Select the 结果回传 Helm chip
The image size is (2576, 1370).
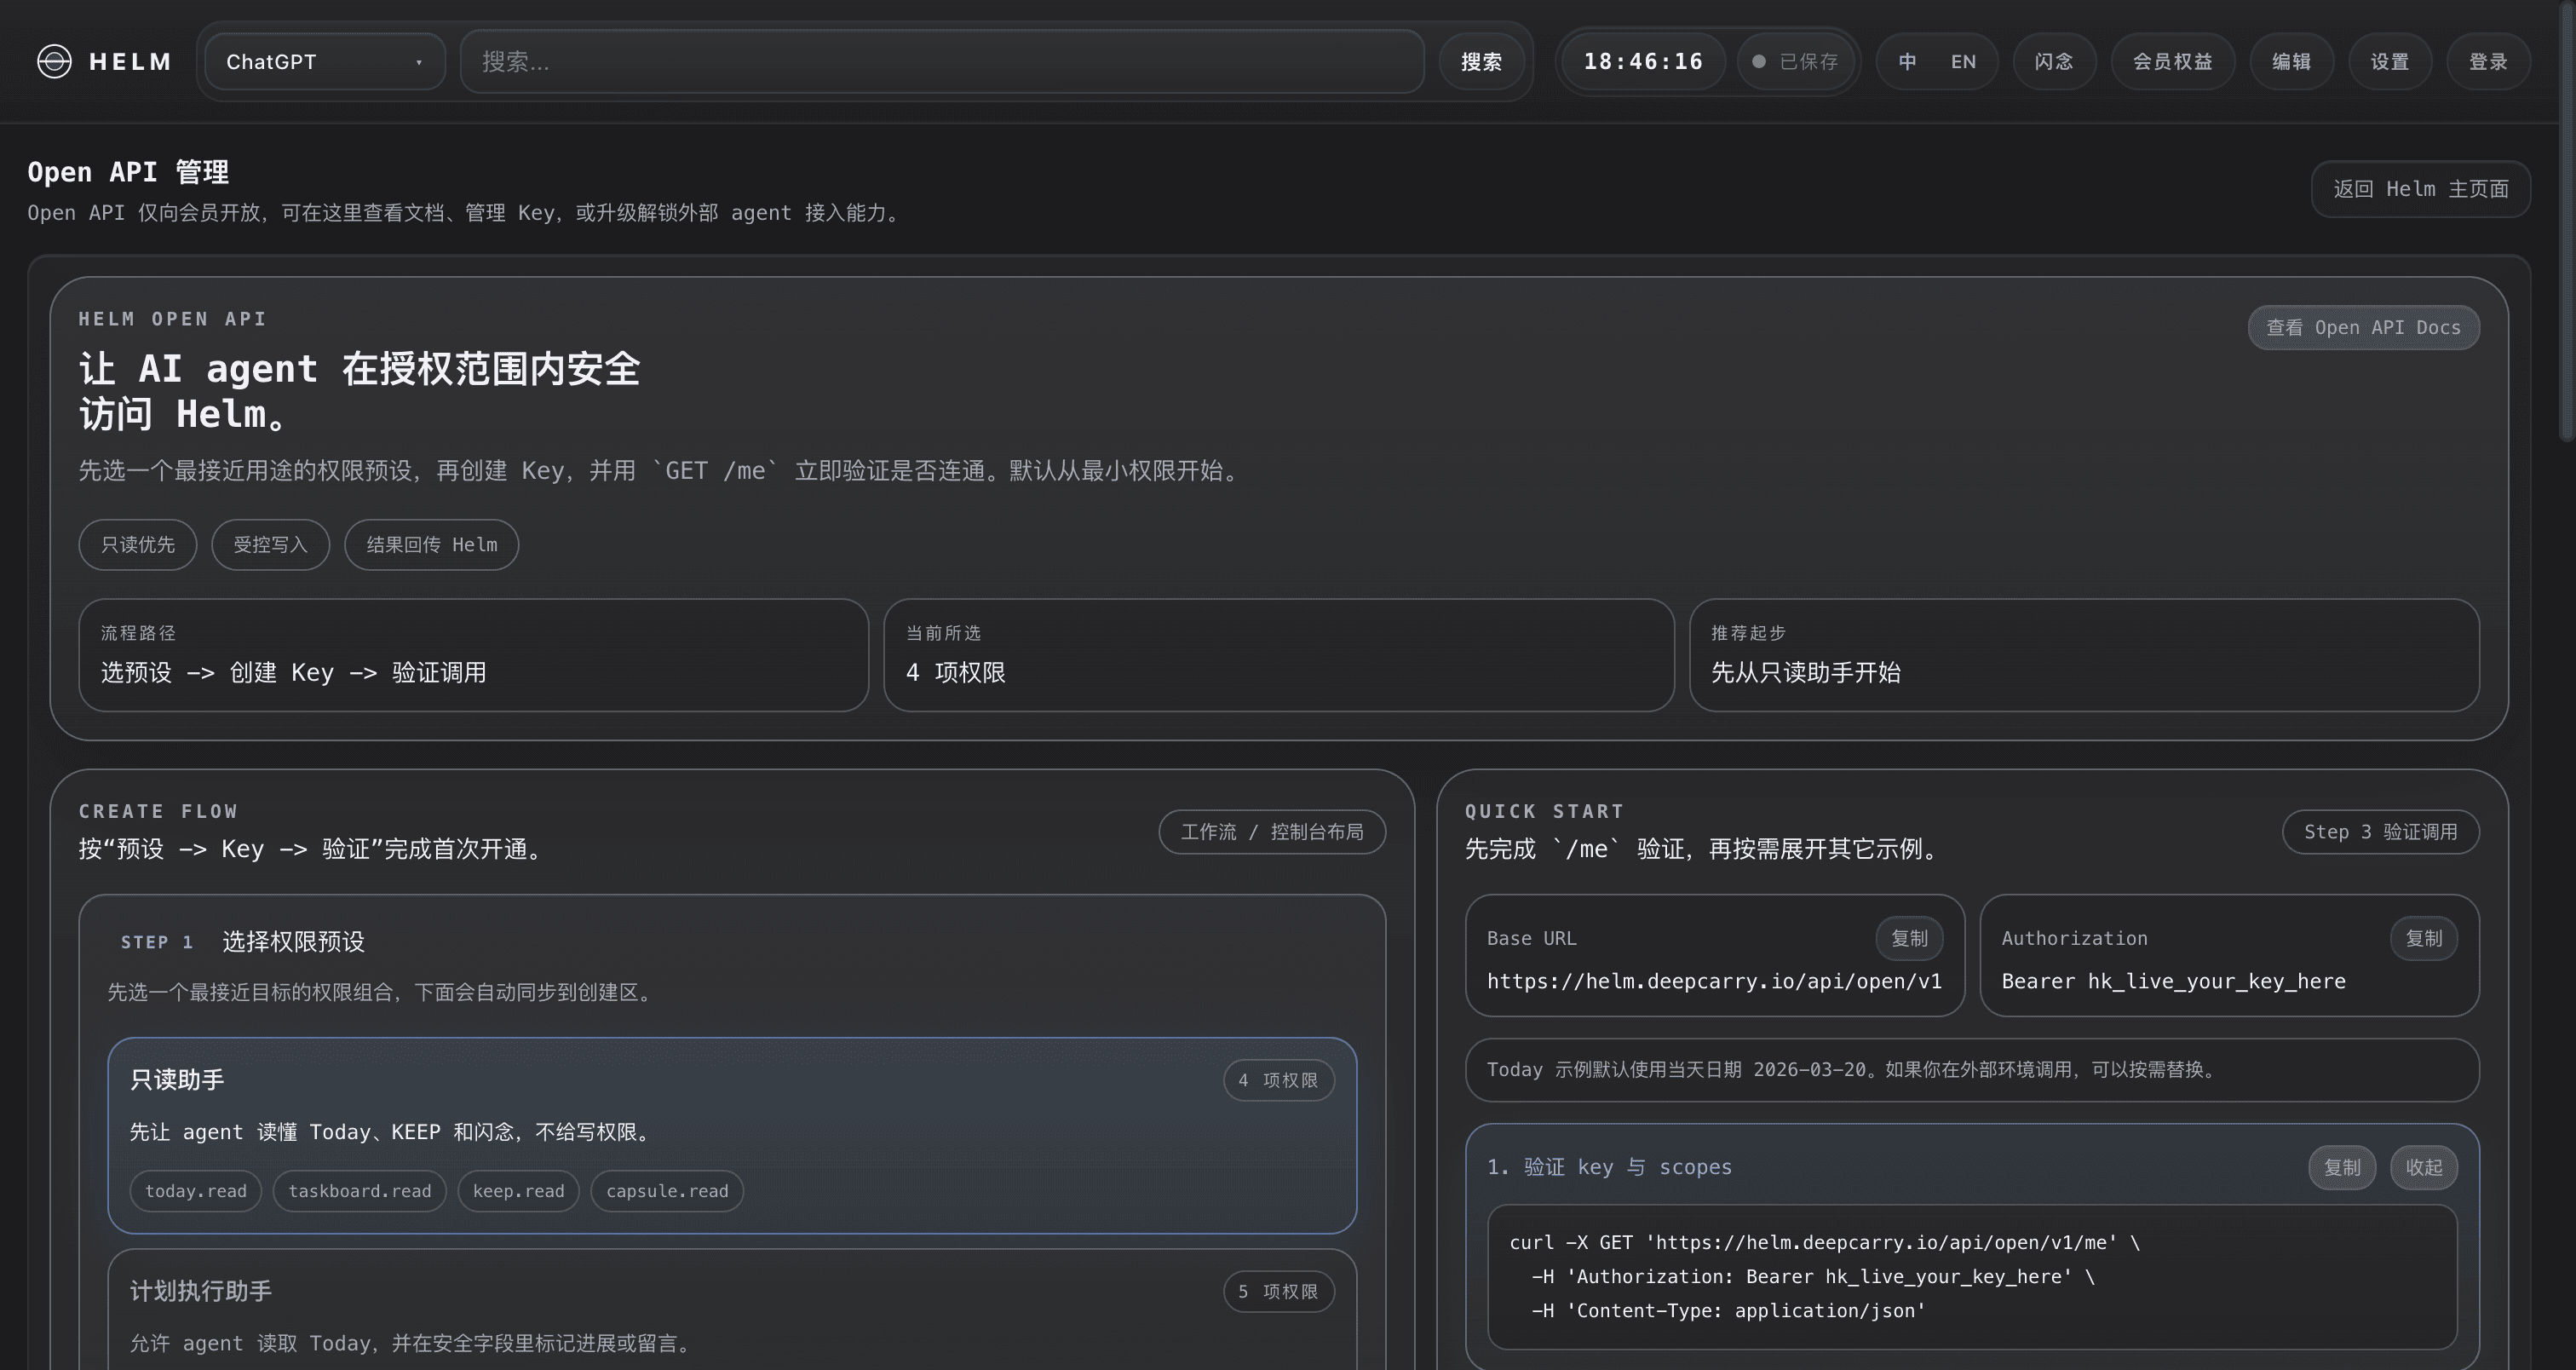430,544
